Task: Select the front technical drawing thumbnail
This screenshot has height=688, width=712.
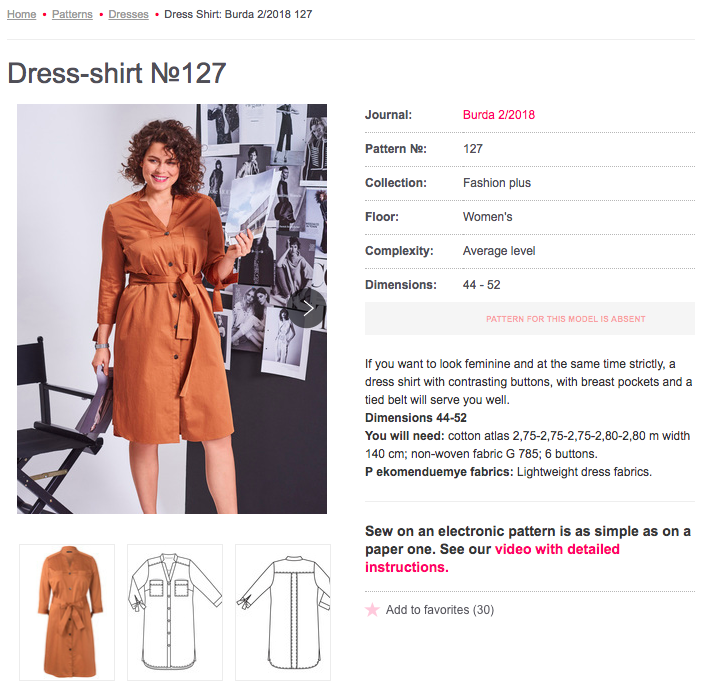Action: coord(175,612)
